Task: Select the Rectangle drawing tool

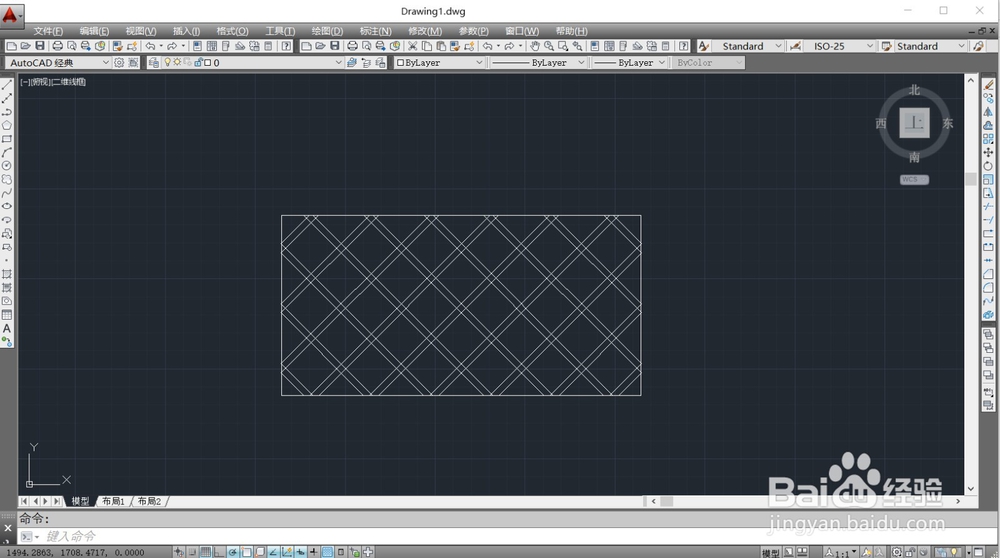Action: [x=7, y=139]
